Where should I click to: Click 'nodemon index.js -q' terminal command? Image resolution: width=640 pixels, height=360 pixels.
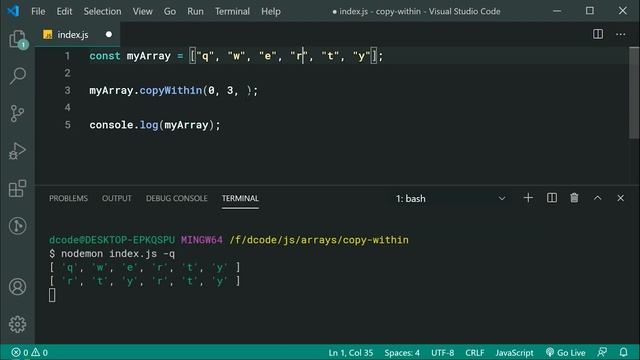(x=118, y=254)
